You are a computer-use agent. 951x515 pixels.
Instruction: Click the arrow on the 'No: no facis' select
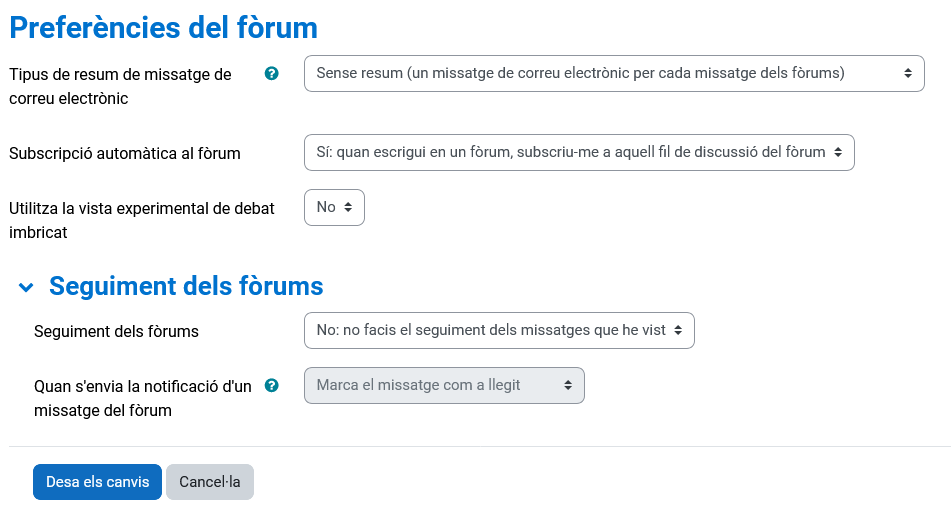click(678, 330)
